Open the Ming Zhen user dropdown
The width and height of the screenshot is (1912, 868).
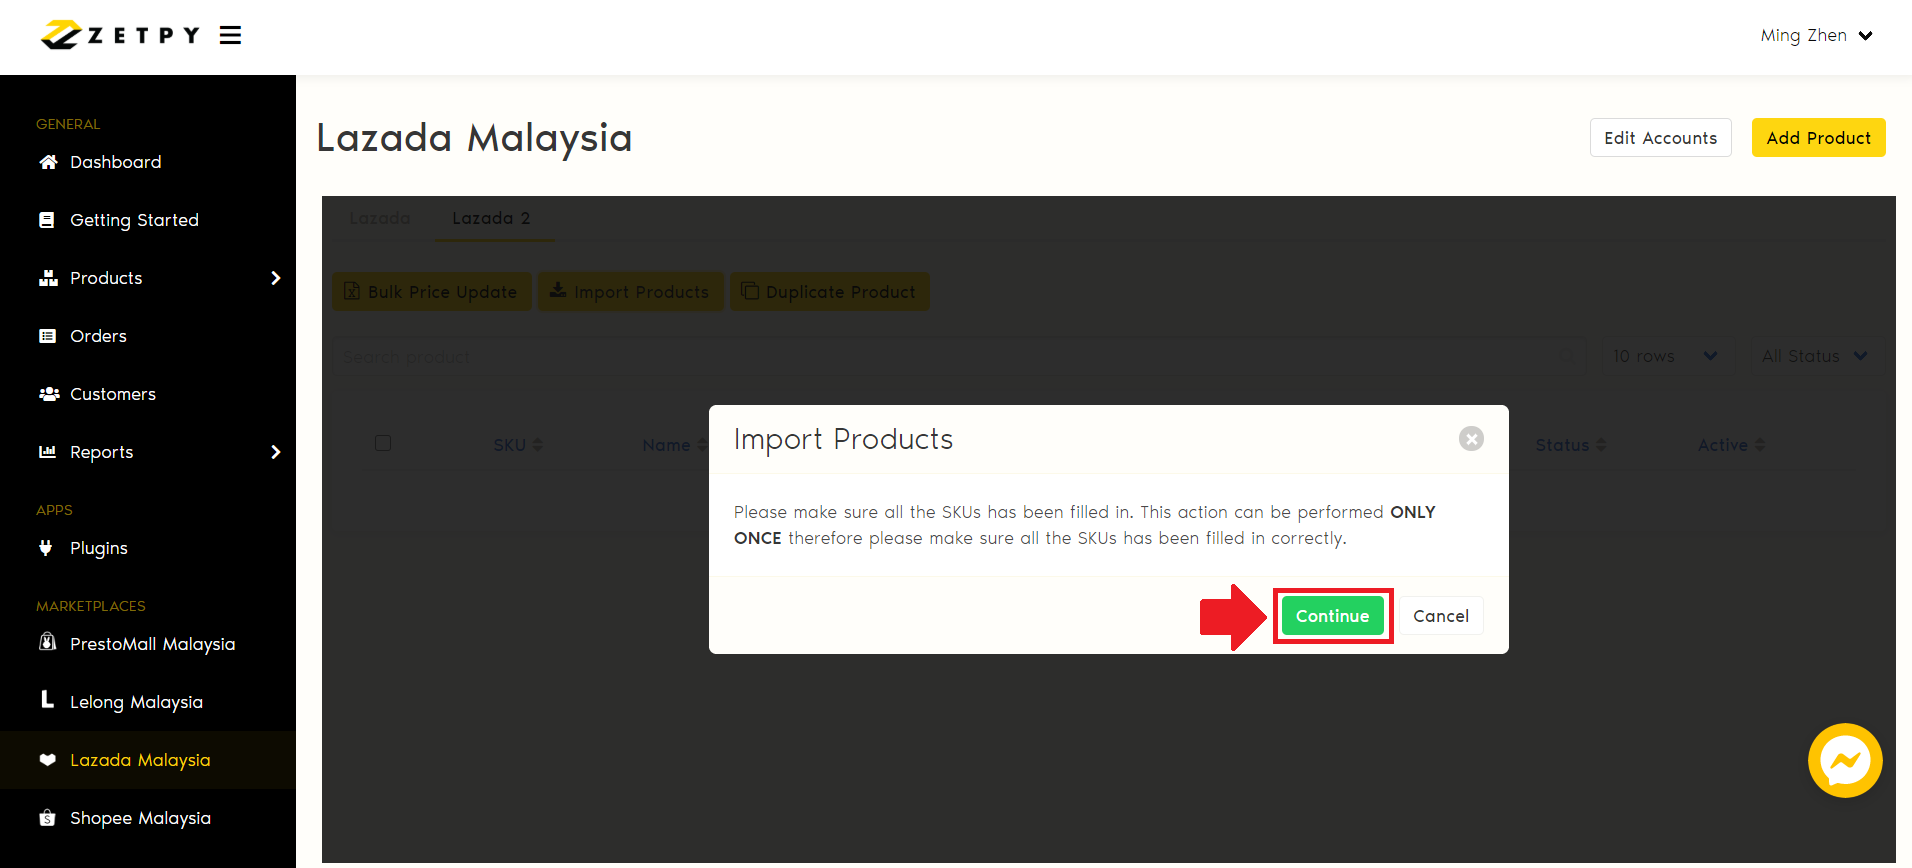click(x=1816, y=36)
